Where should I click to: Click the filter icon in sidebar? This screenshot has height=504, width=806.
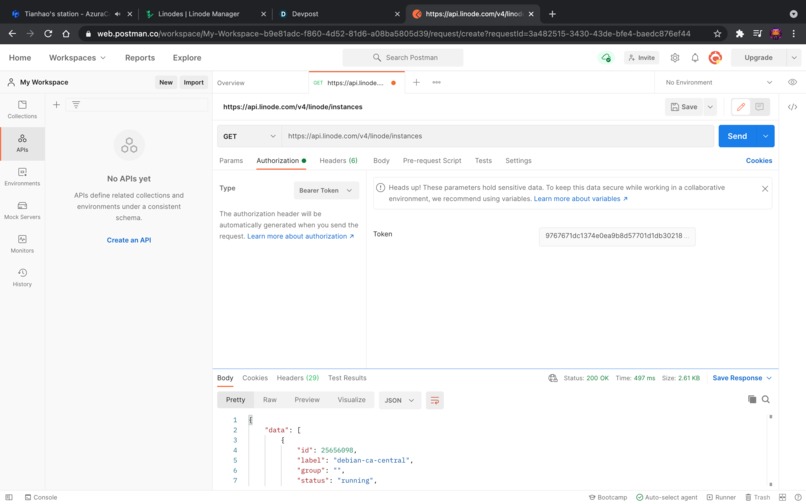click(x=76, y=105)
